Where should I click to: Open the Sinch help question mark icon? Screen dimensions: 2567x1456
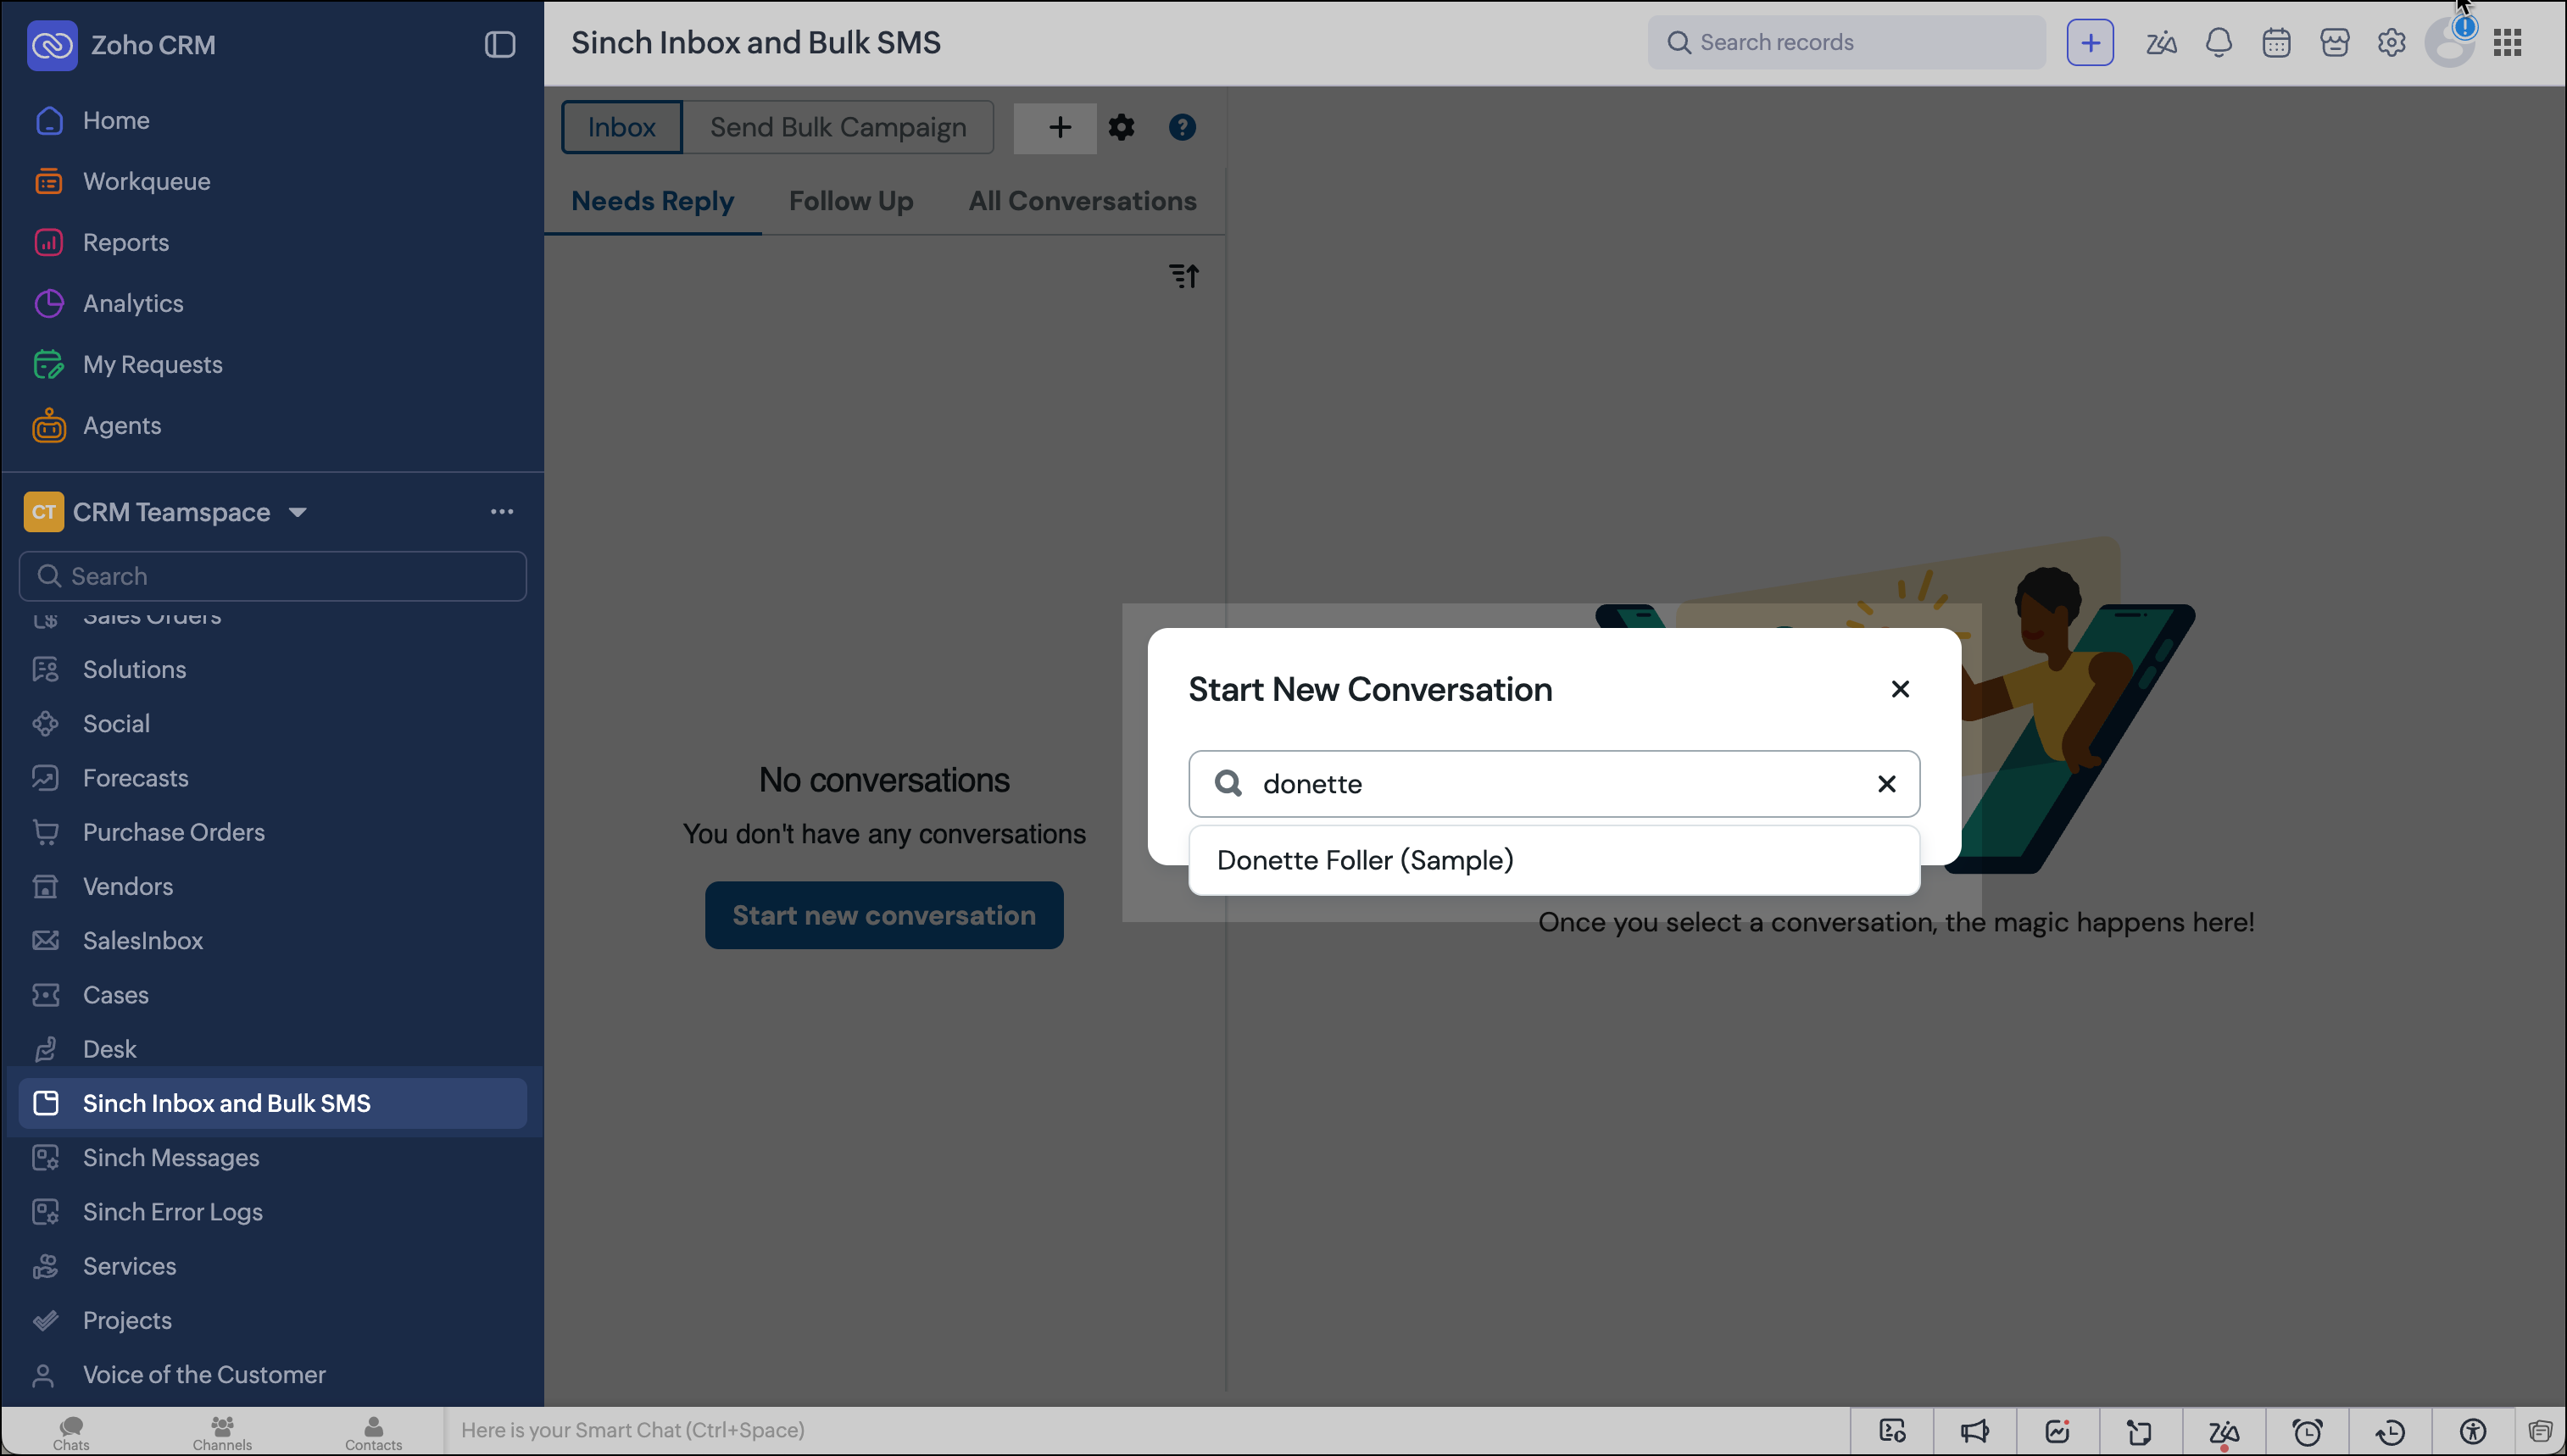click(1182, 127)
